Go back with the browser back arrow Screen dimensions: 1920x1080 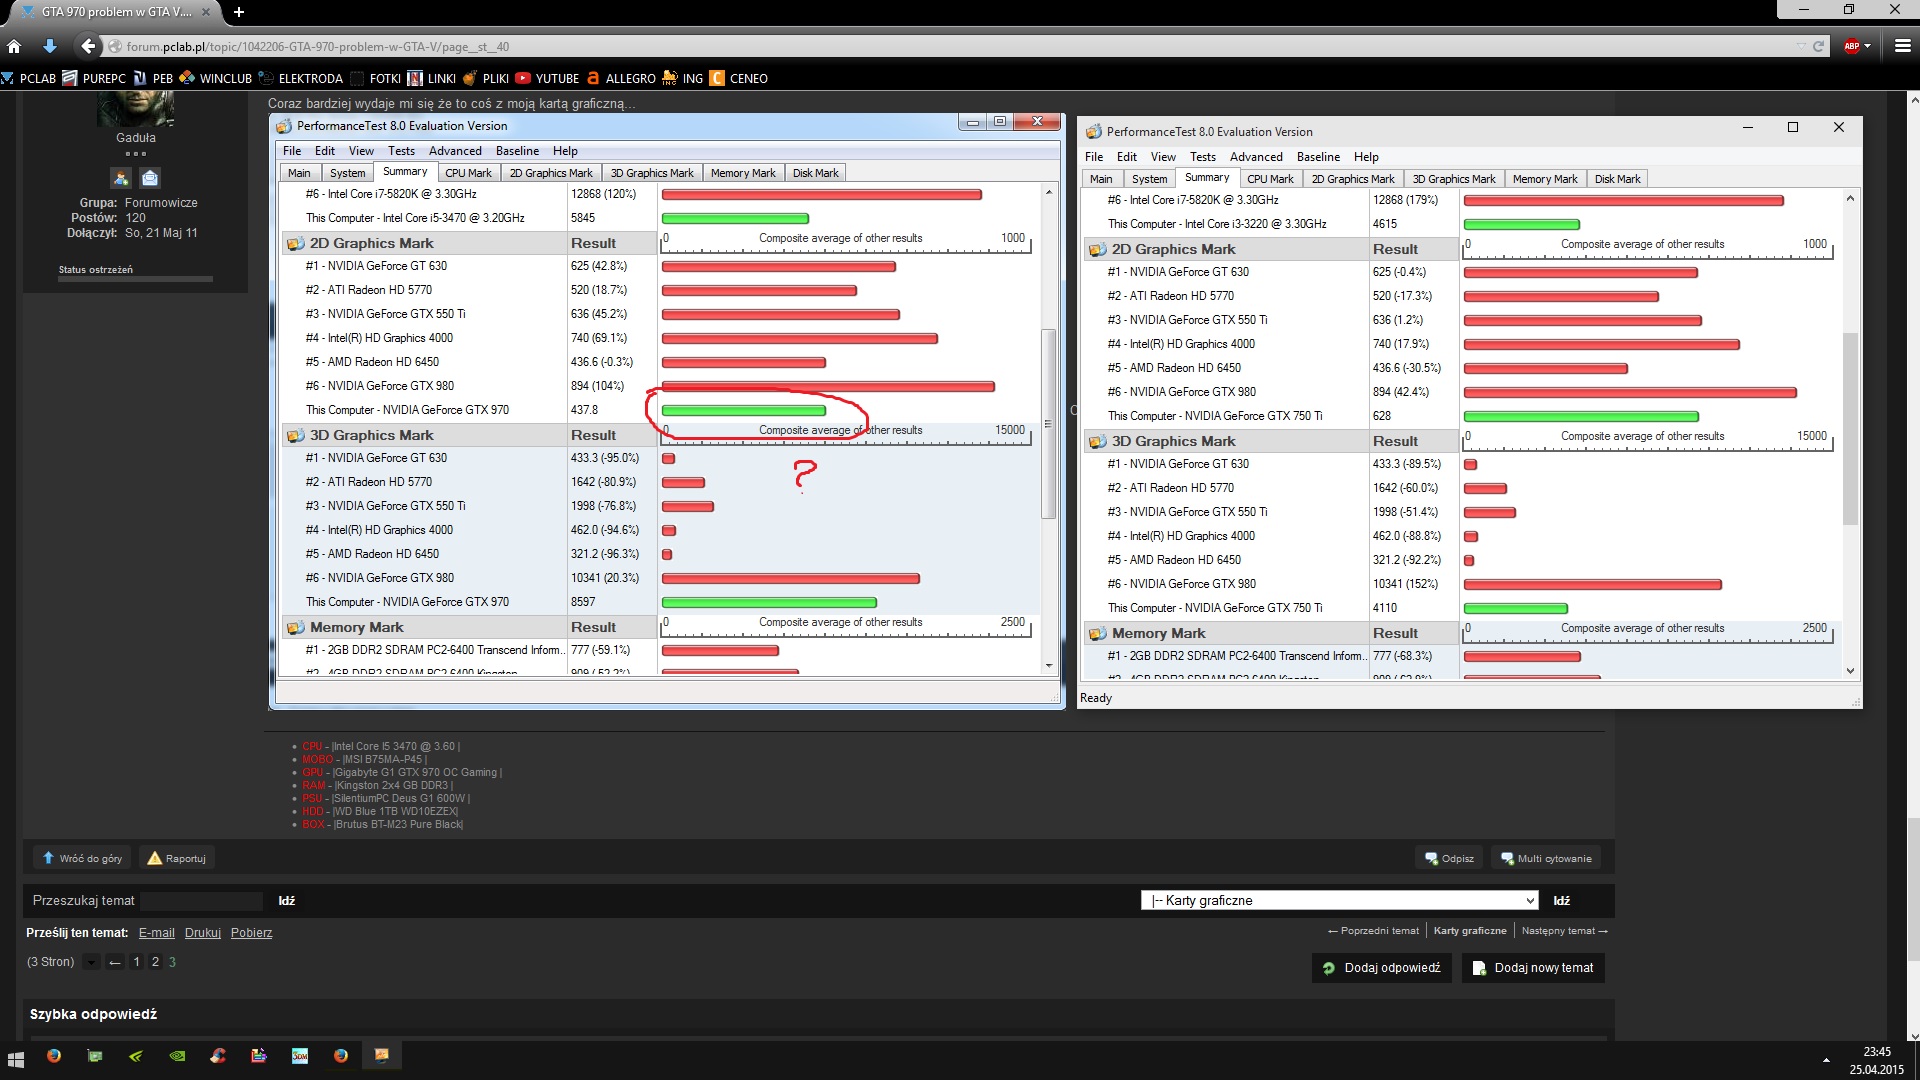tap(88, 46)
